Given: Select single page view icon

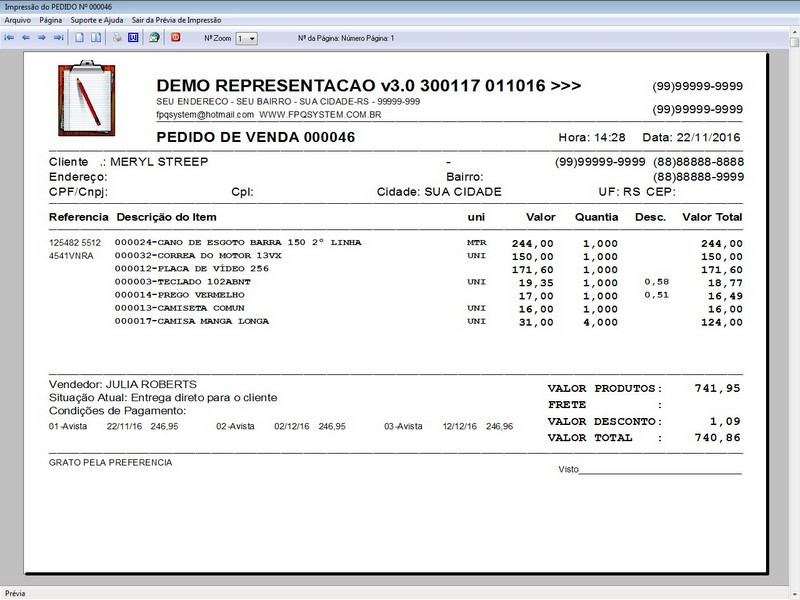Looking at the screenshot, I should point(80,38).
